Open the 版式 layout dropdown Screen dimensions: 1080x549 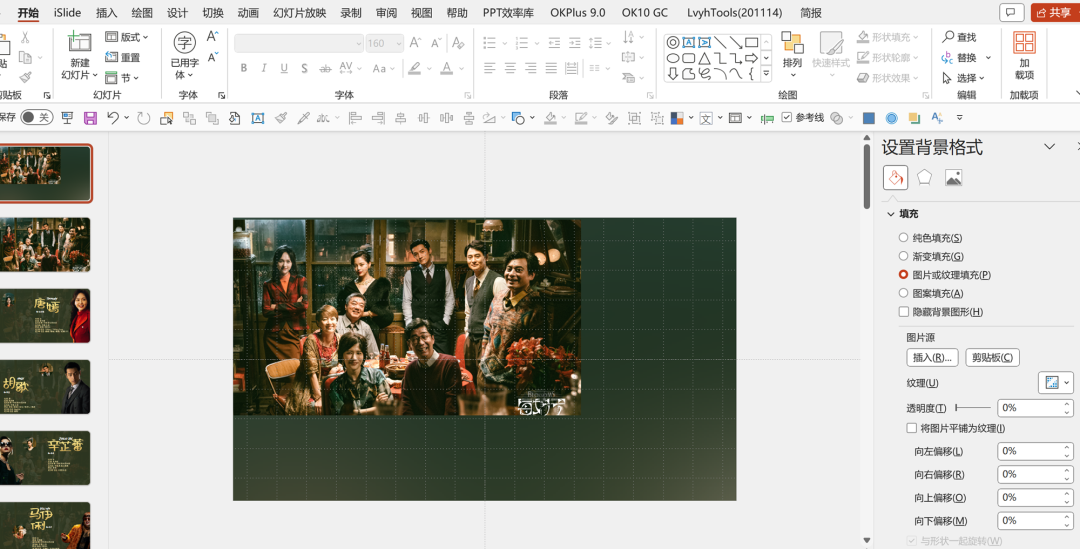coord(127,37)
